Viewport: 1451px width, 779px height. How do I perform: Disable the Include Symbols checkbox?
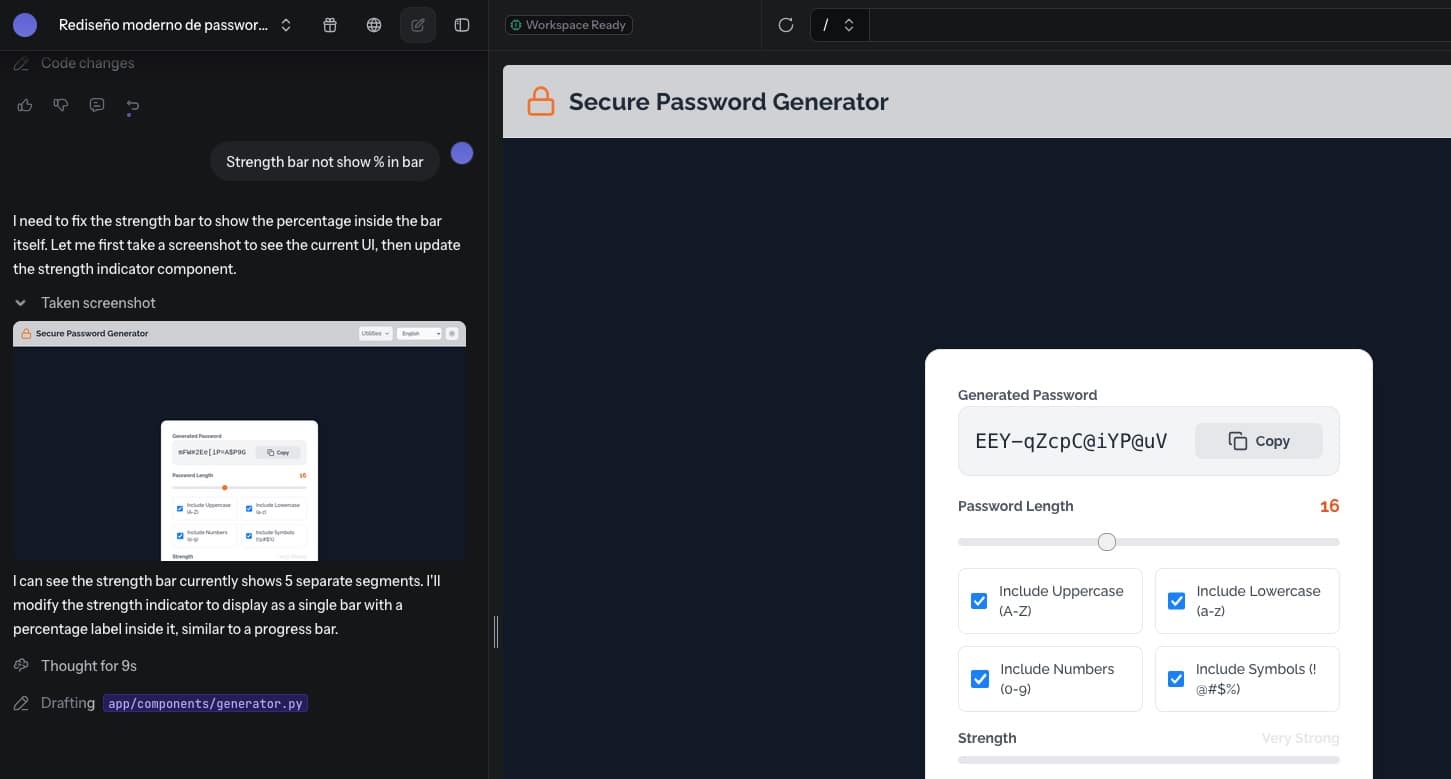(1176, 679)
